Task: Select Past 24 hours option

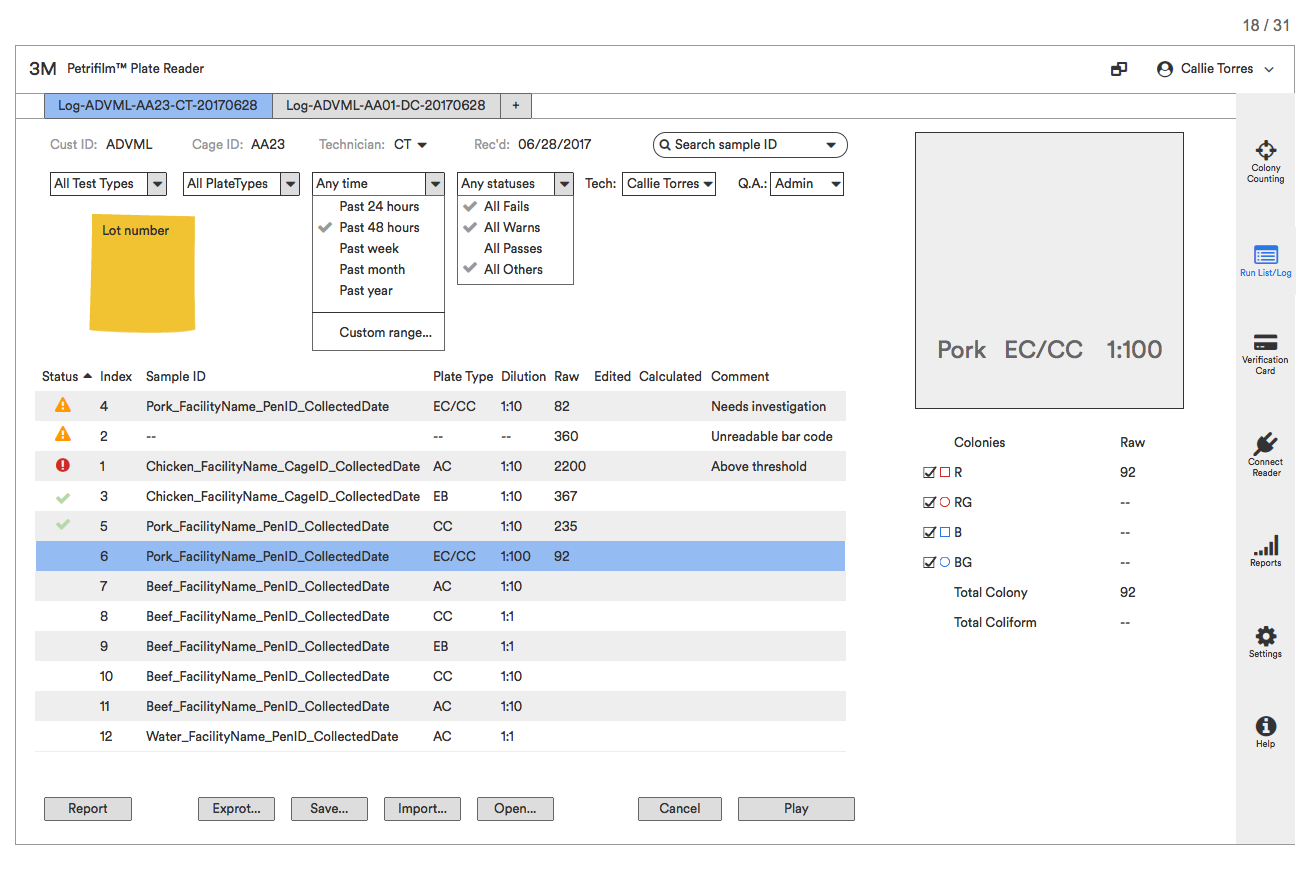Action: (x=378, y=206)
